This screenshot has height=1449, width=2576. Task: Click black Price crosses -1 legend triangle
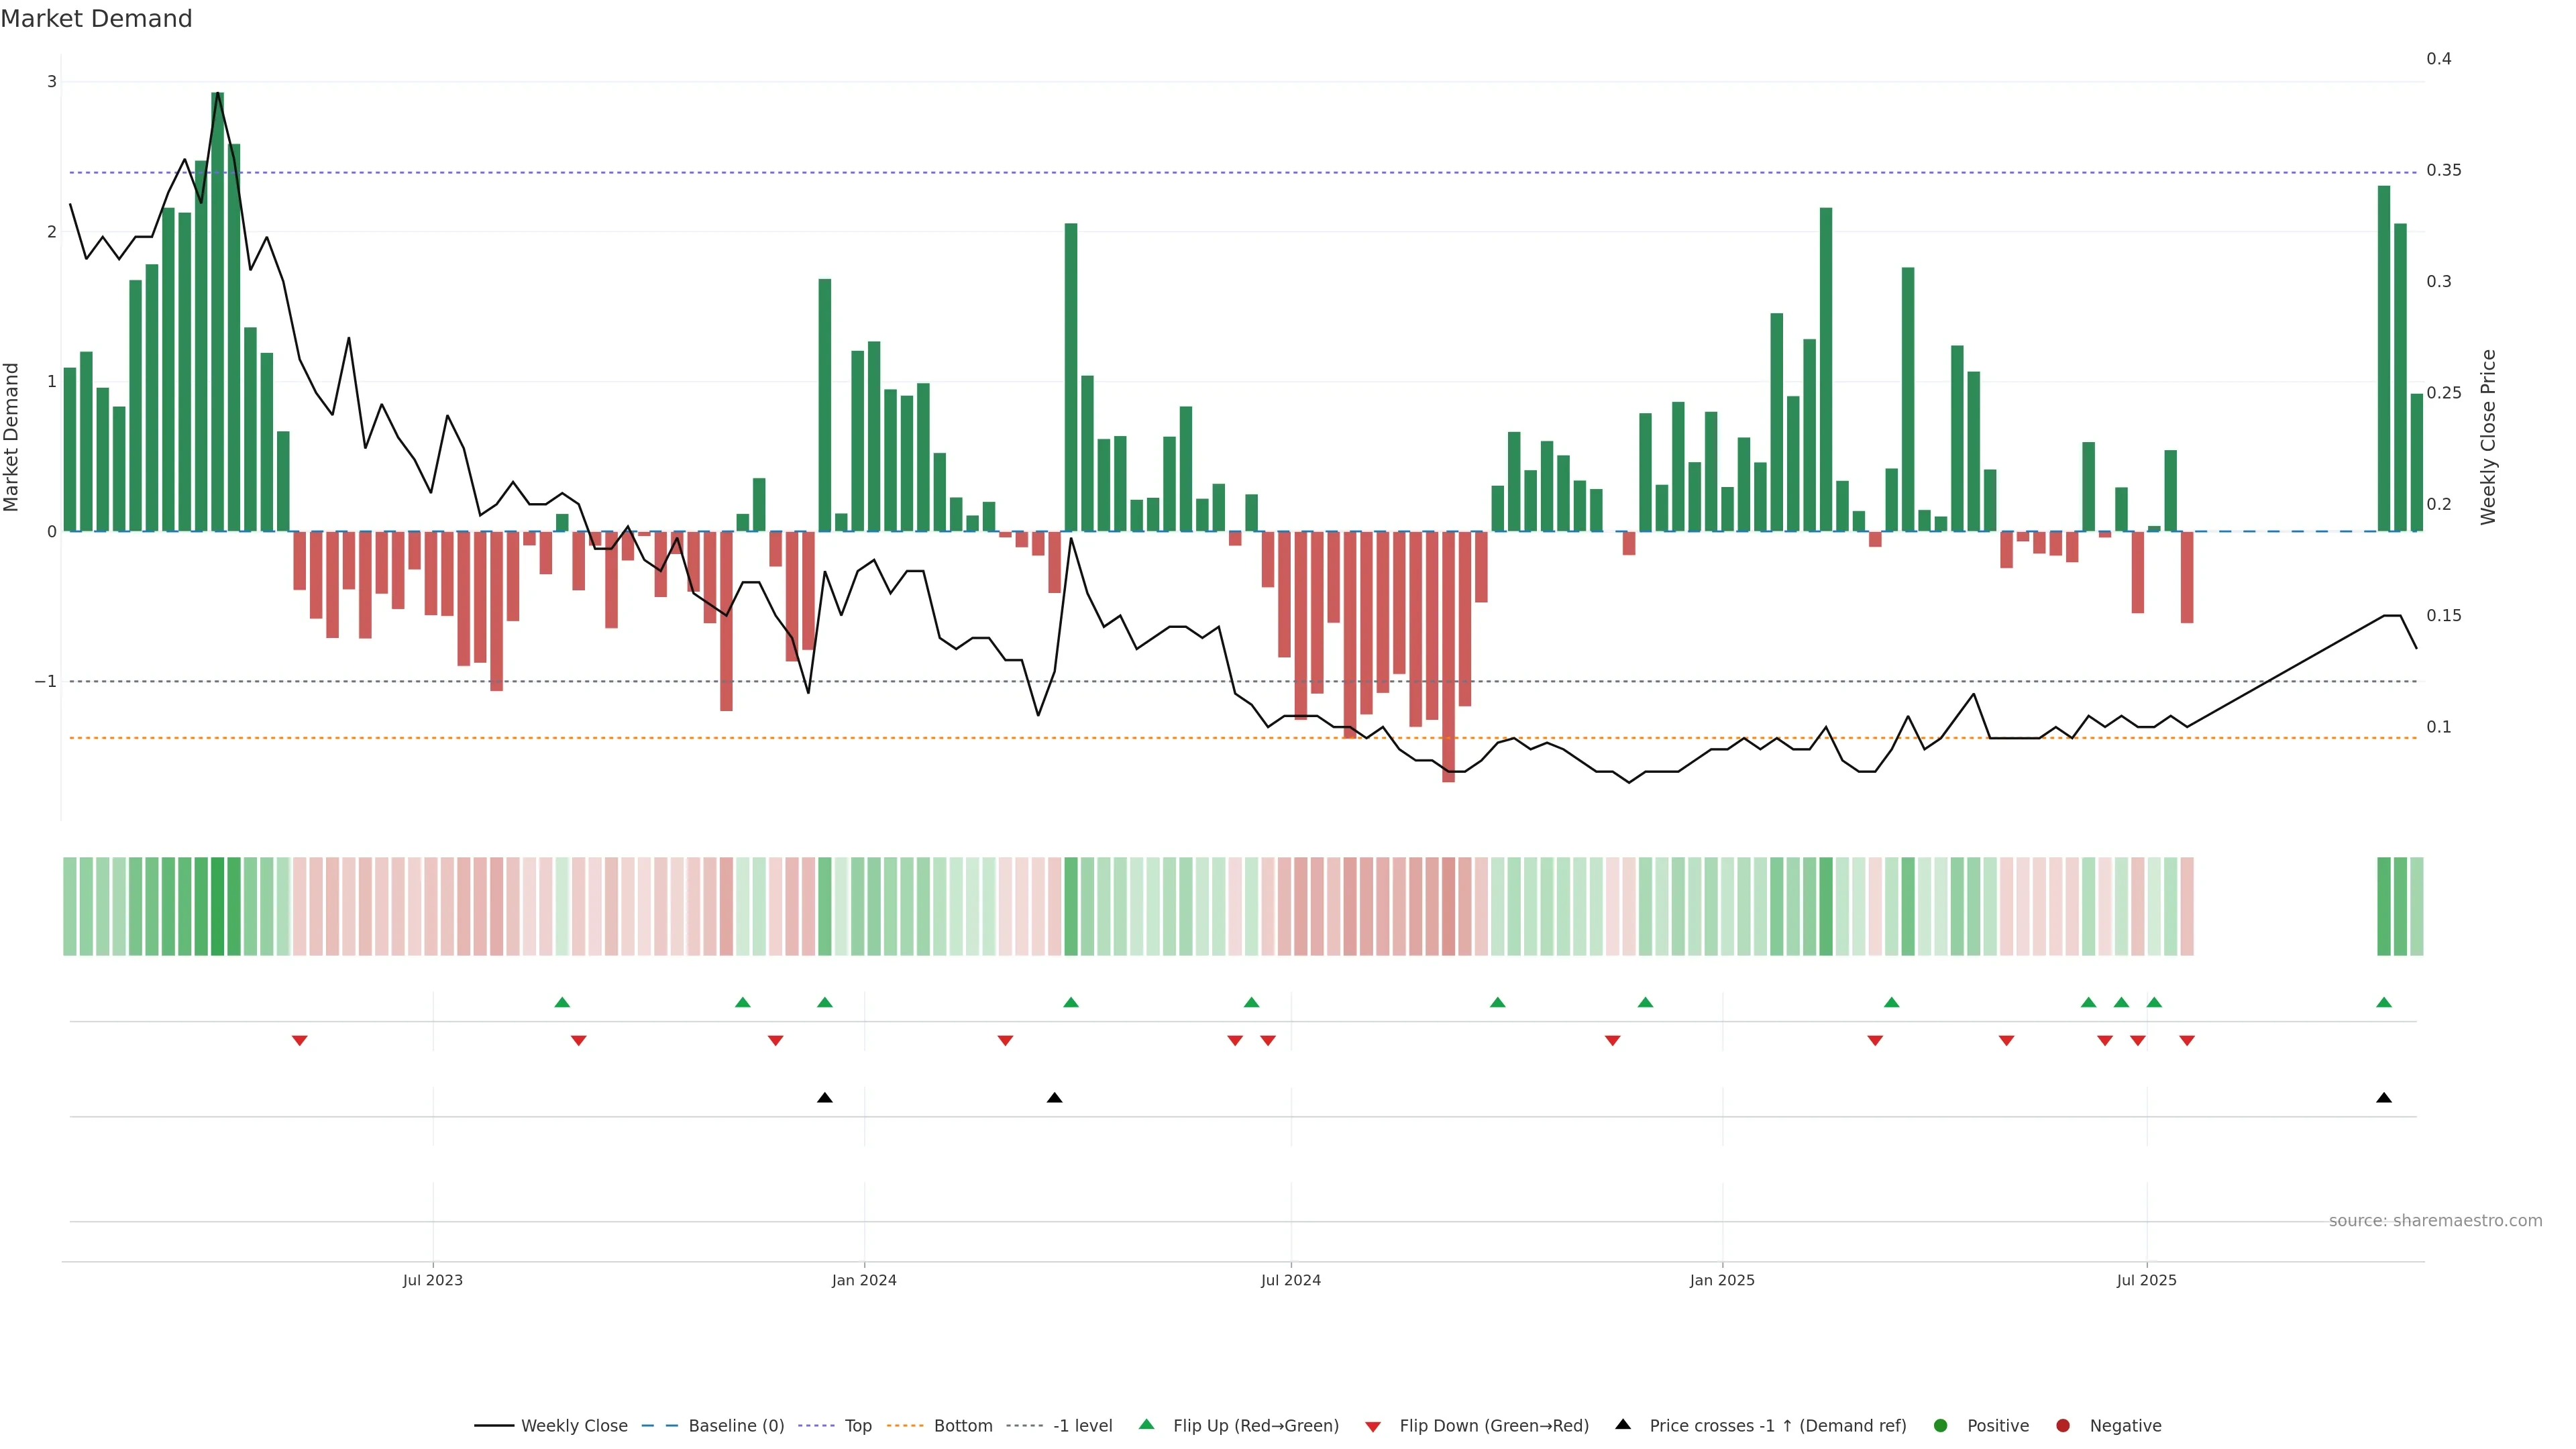pos(1623,1425)
